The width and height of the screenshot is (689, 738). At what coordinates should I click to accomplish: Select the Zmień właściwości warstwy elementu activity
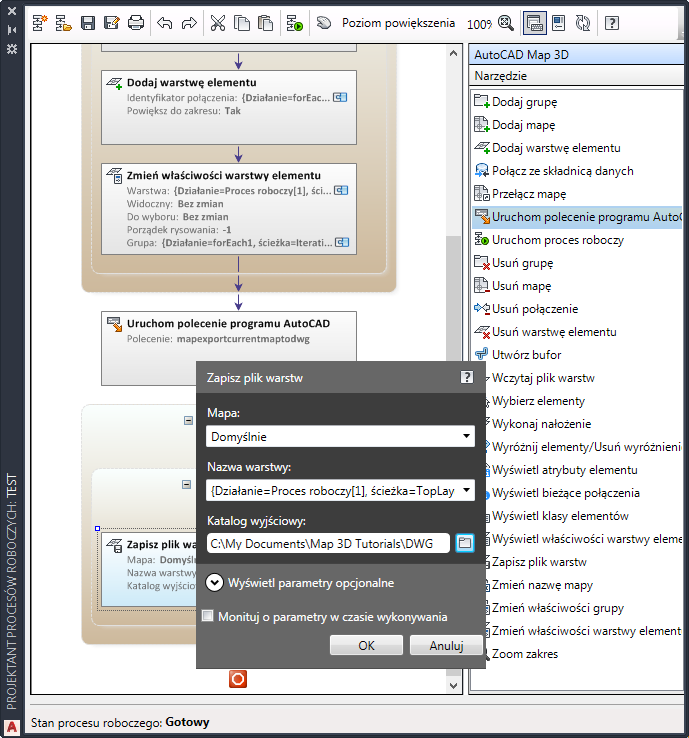point(229,209)
